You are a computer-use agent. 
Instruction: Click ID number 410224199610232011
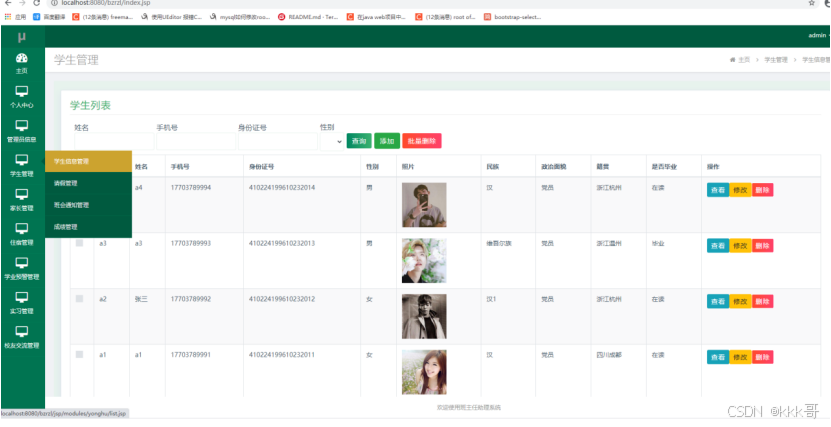[x=282, y=354]
